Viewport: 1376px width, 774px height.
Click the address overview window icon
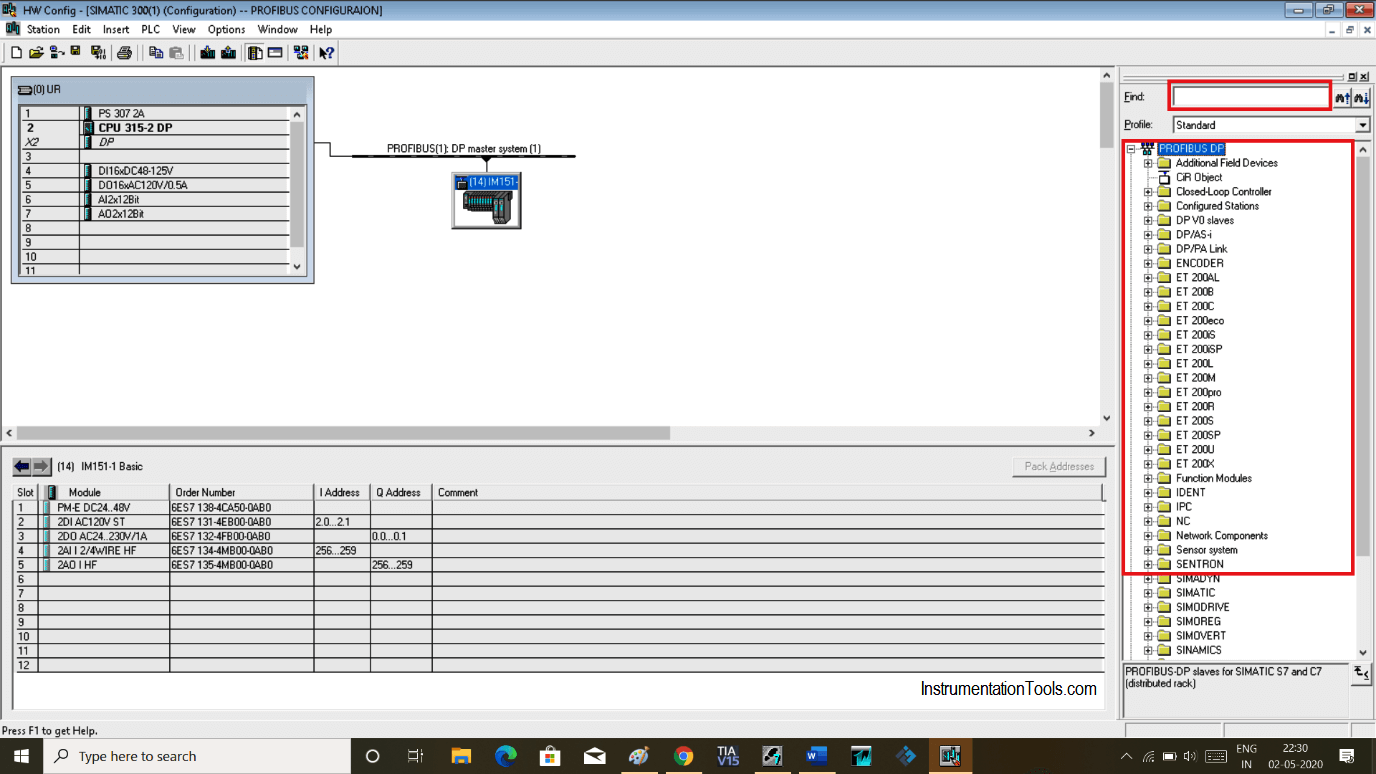(275, 52)
